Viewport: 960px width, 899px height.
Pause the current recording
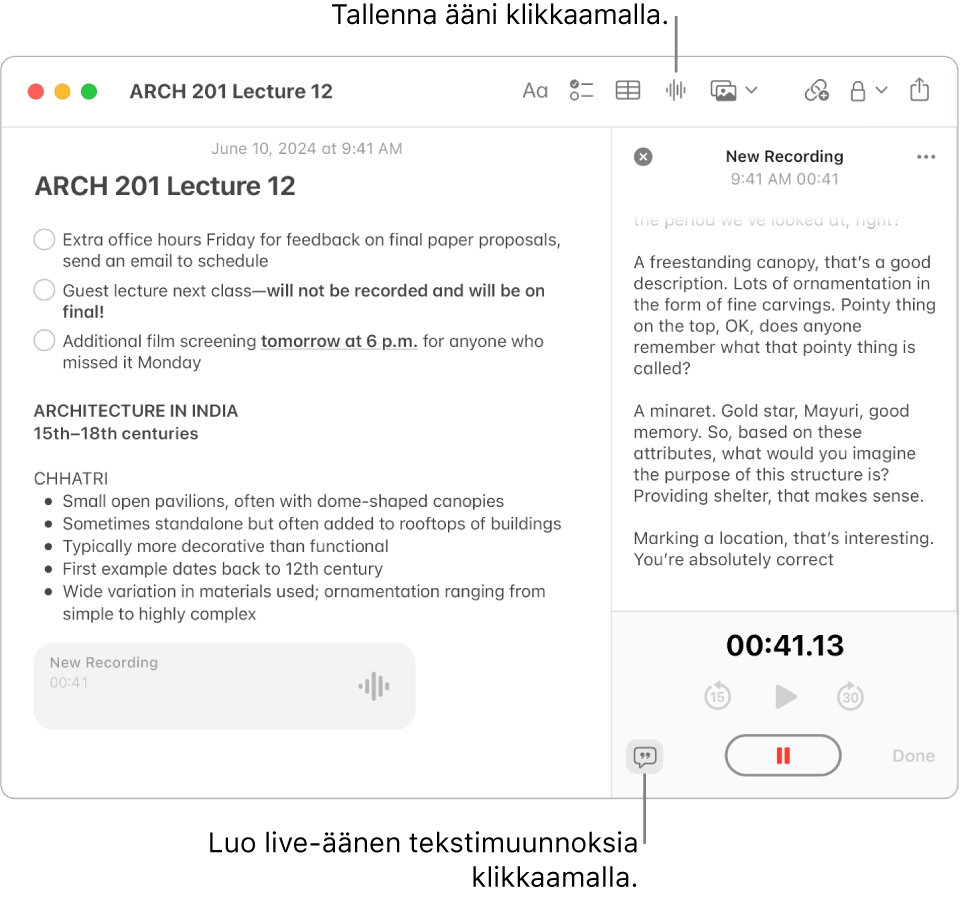tap(783, 756)
